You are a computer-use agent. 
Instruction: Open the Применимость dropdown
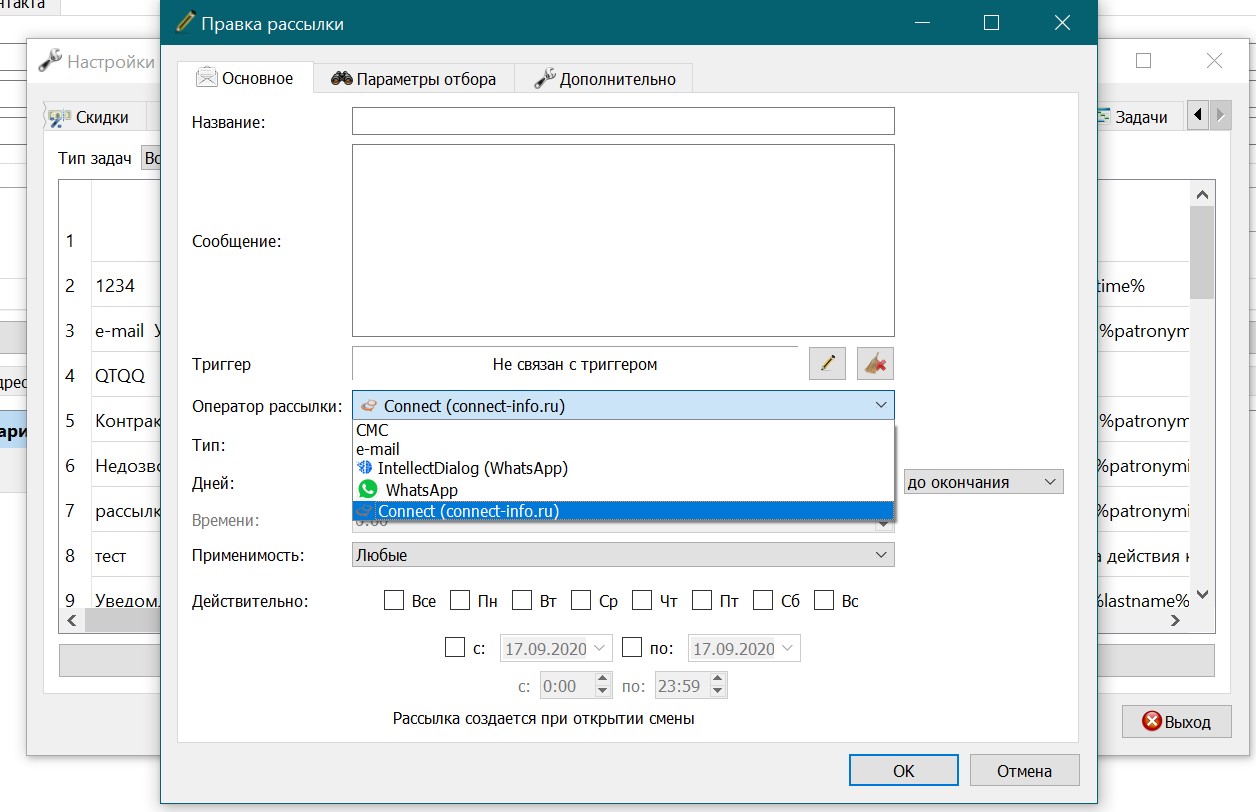tap(623, 554)
